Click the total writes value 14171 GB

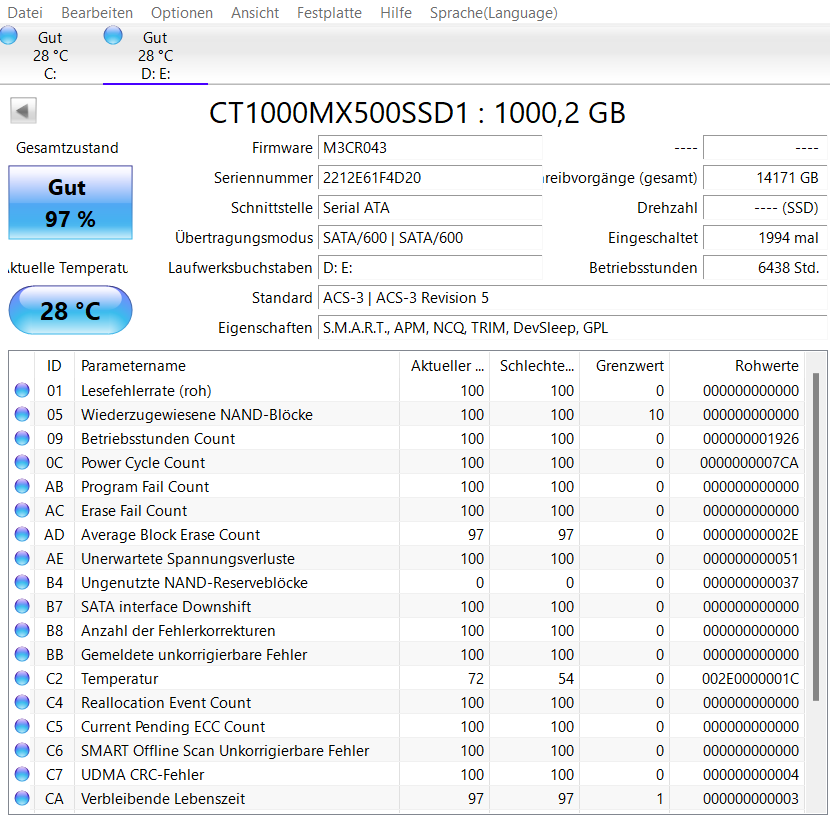(765, 178)
